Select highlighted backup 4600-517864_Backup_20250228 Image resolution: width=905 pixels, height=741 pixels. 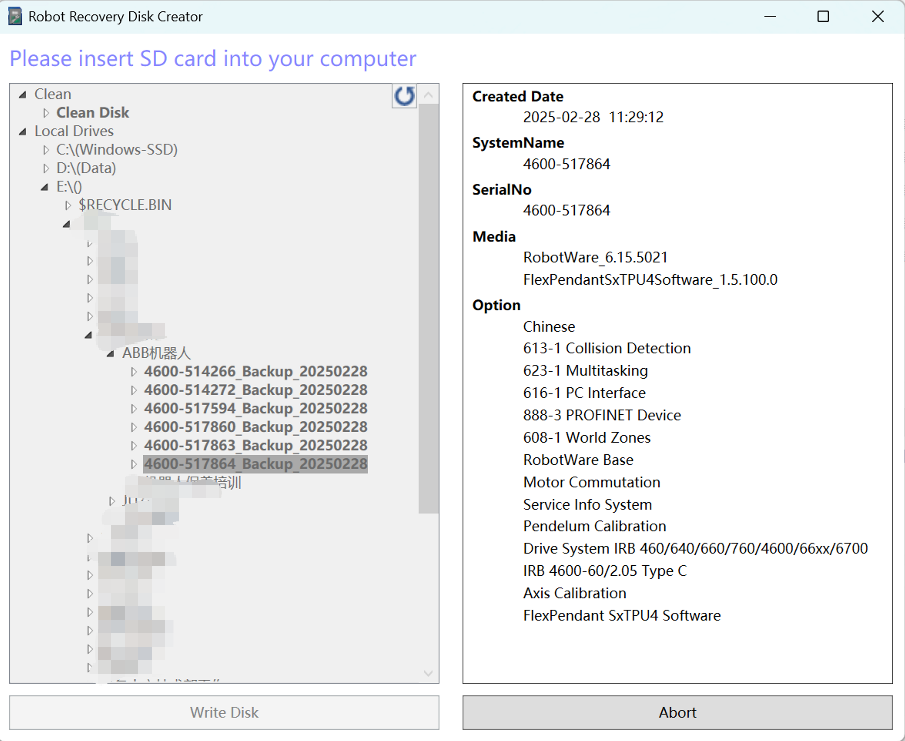point(256,464)
